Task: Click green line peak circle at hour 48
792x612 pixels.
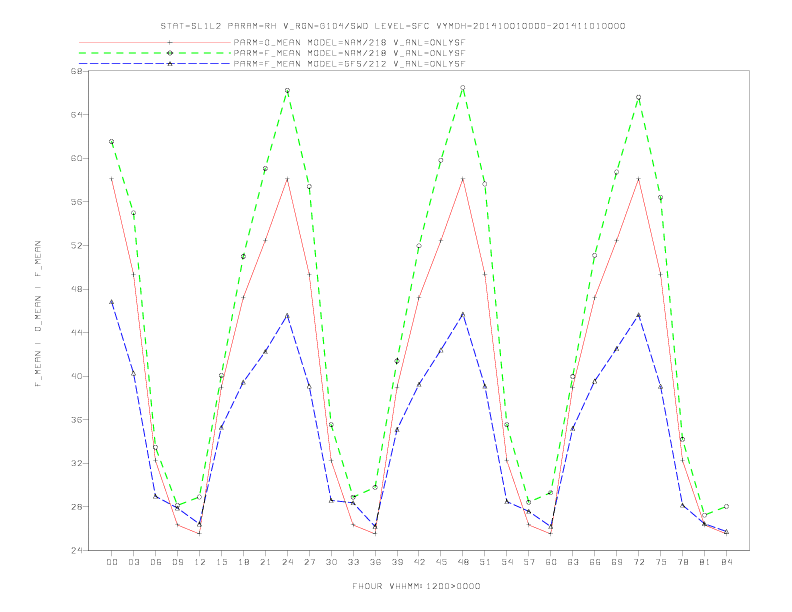Action: pyautogui.click(x=463, y=88)
